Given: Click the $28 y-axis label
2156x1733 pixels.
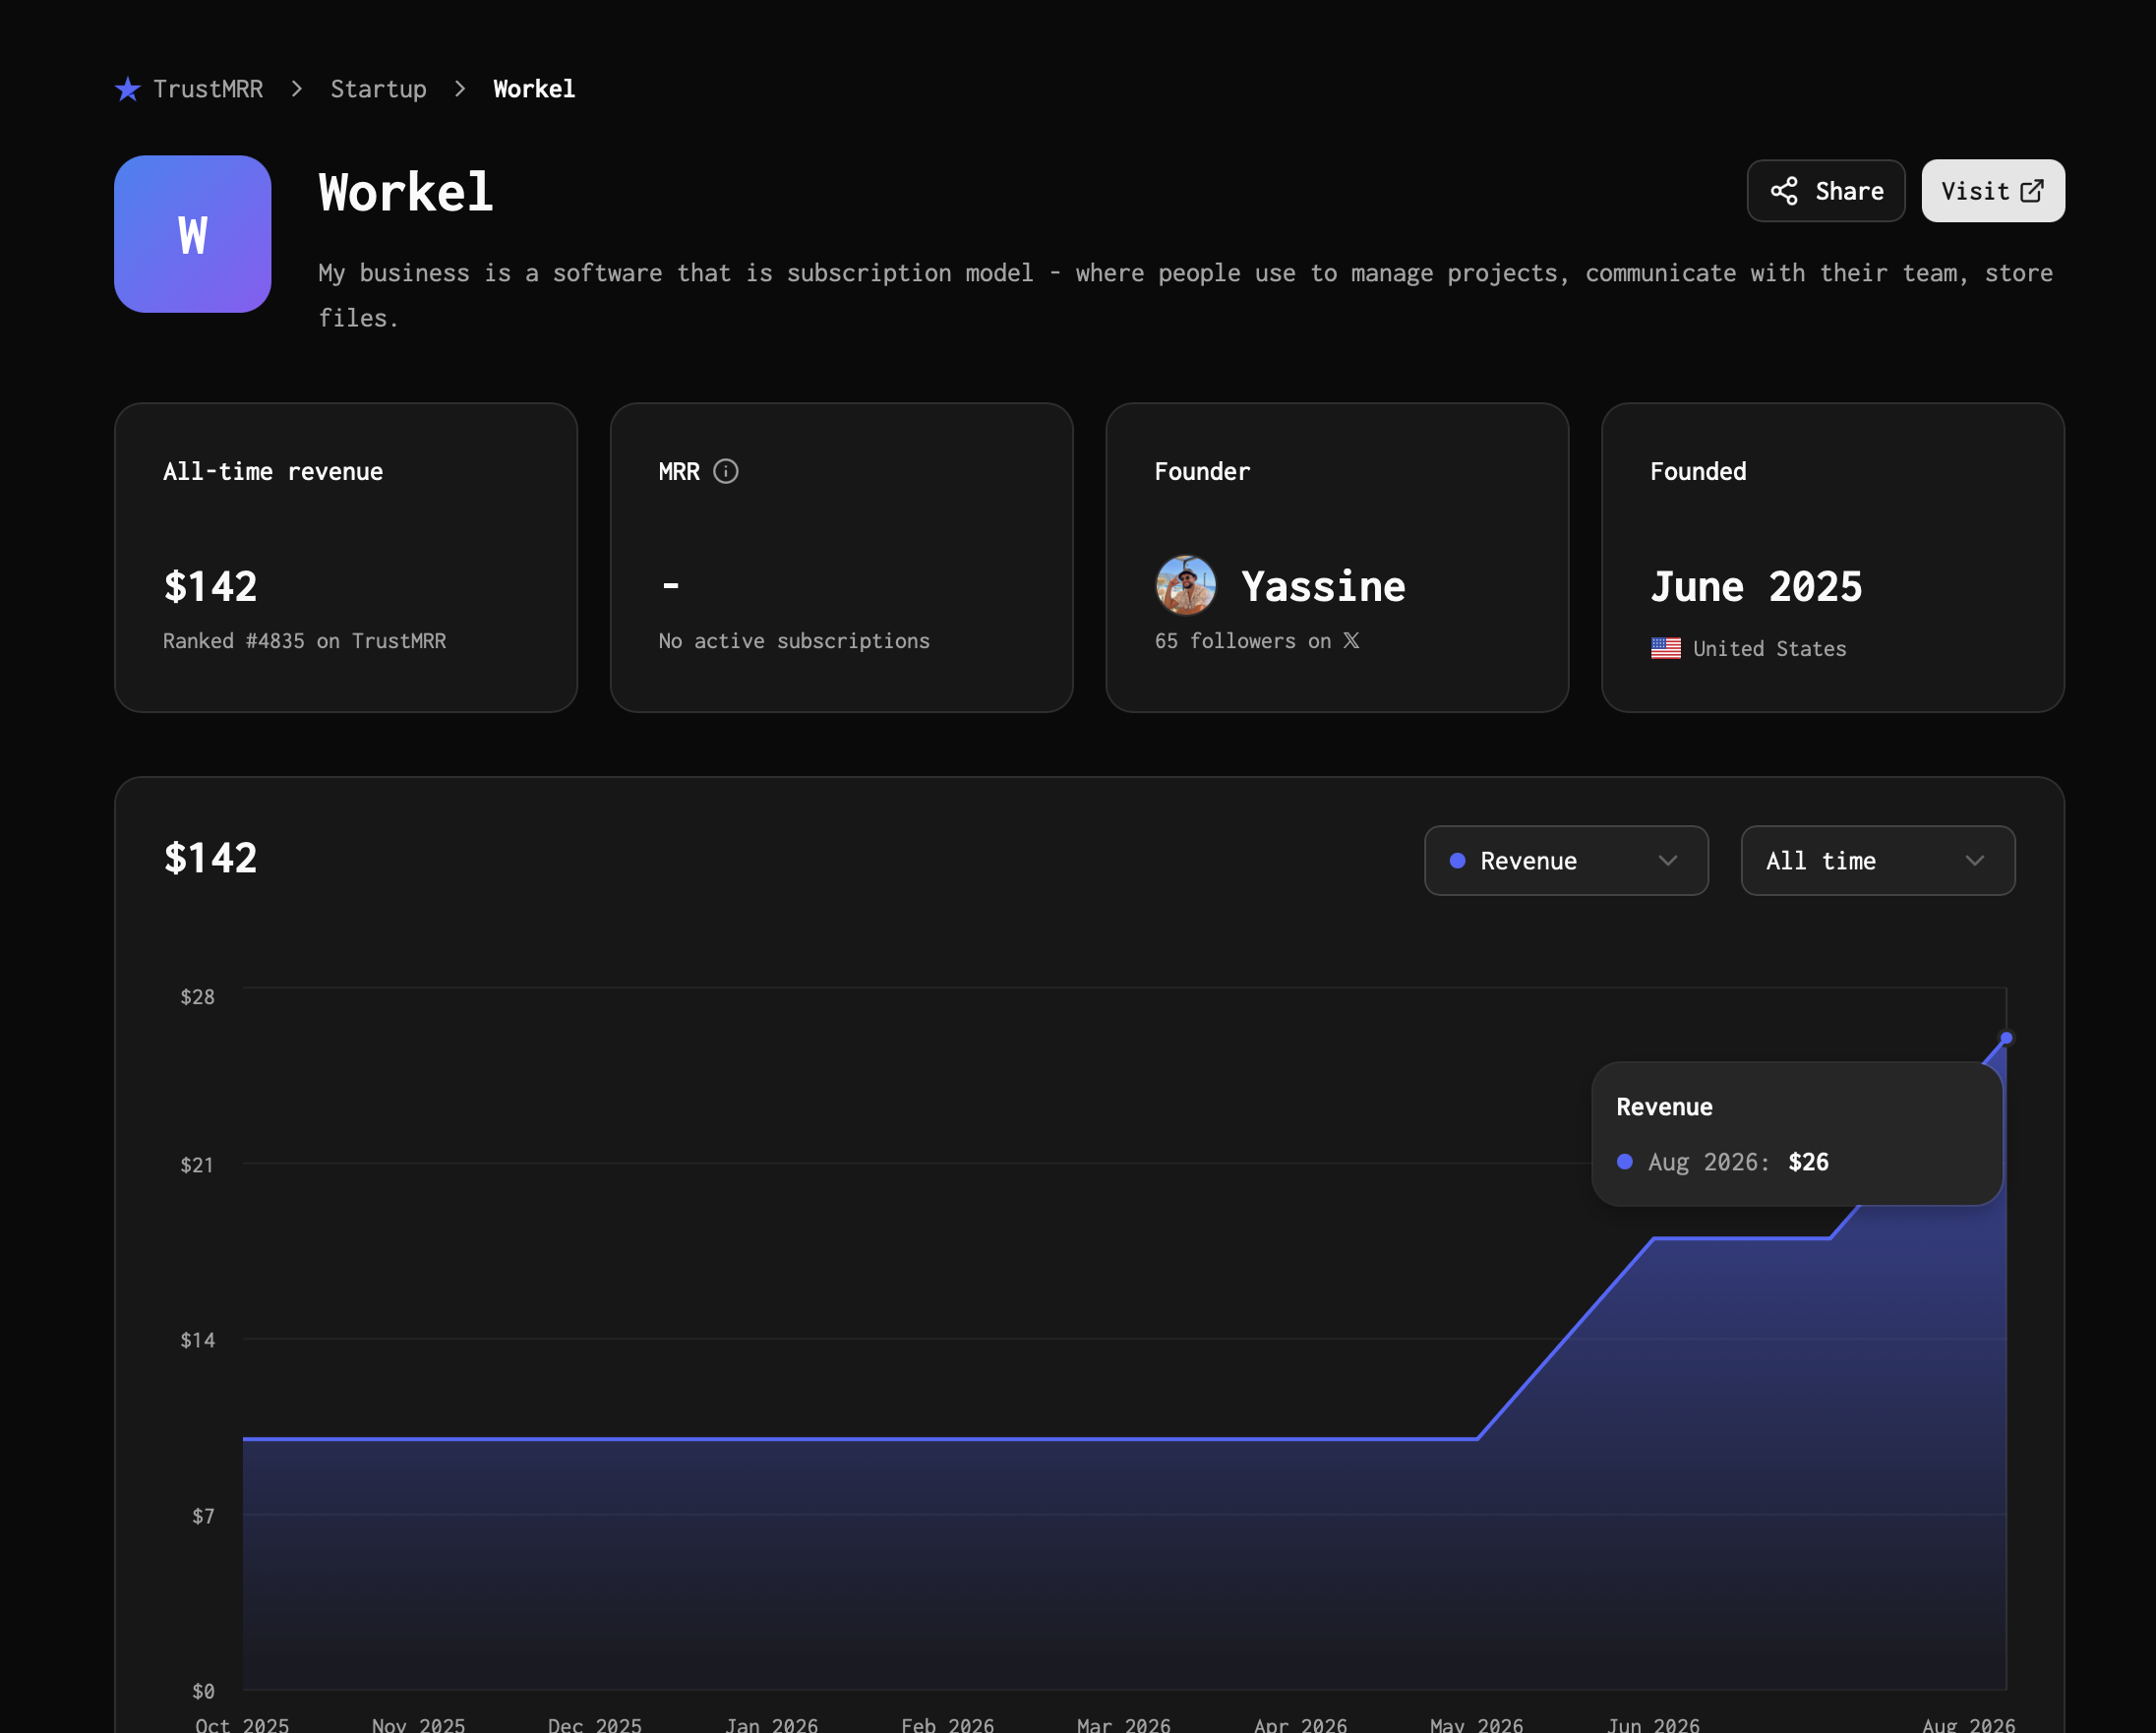Looking at the screenshot, I should click(197, 997).
